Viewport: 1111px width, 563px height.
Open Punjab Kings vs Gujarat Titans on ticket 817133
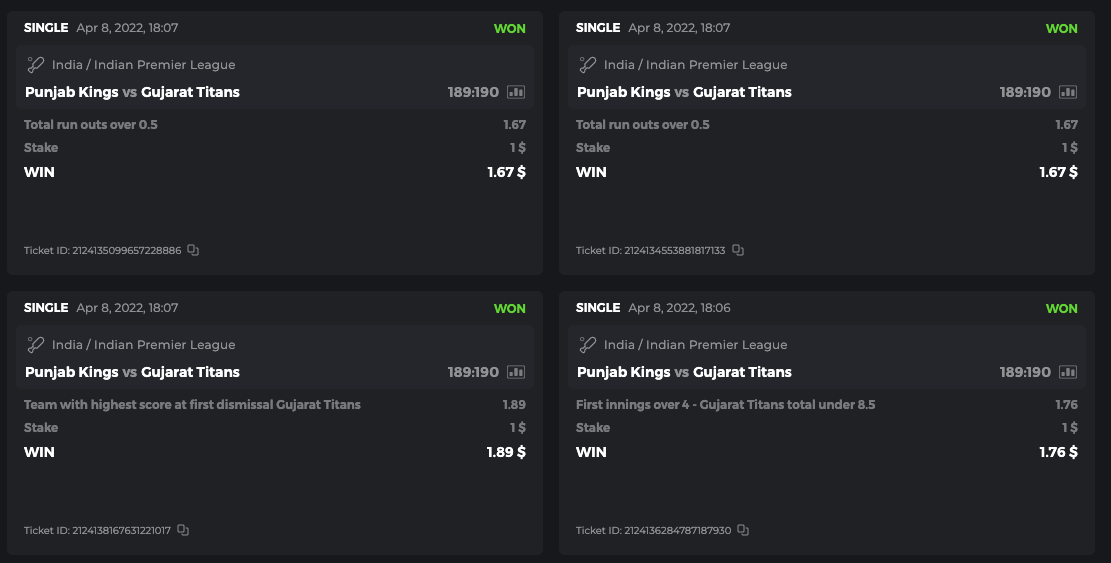tap(684, 92)
